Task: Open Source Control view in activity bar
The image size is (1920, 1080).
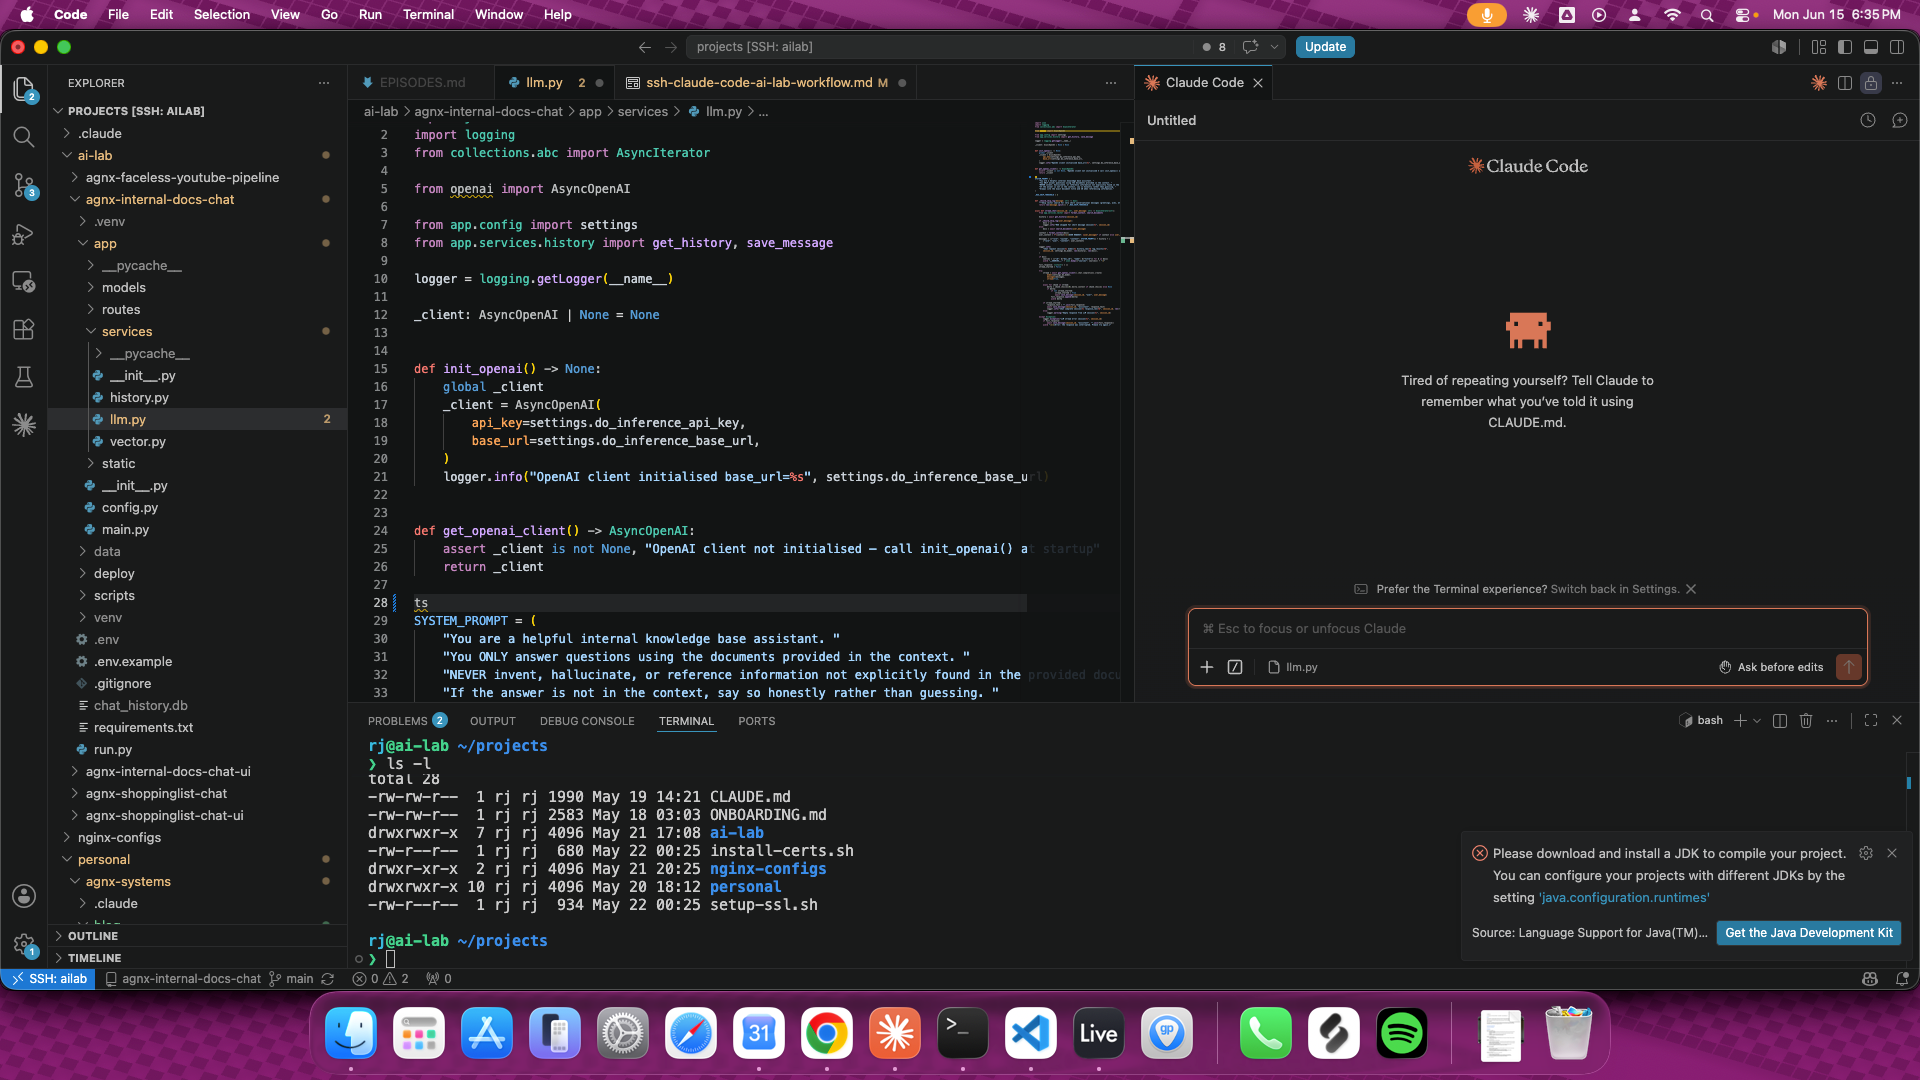Action: [24, 185]
